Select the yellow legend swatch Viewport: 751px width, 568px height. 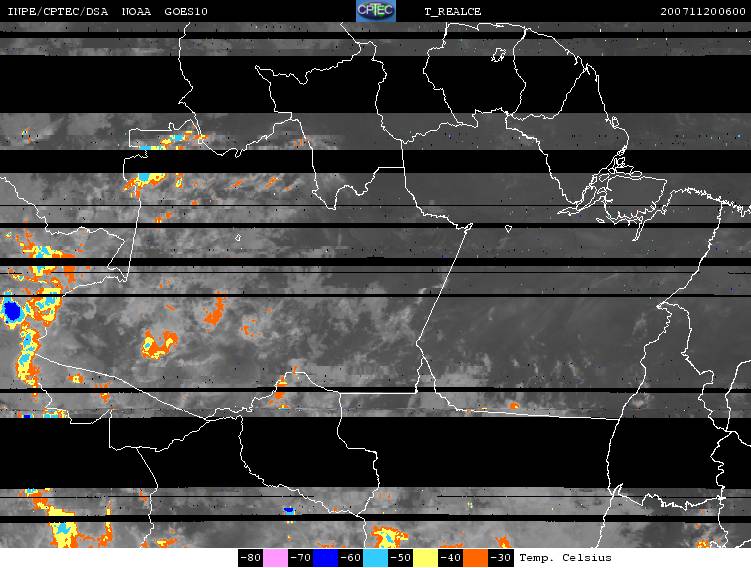point(426,558)
